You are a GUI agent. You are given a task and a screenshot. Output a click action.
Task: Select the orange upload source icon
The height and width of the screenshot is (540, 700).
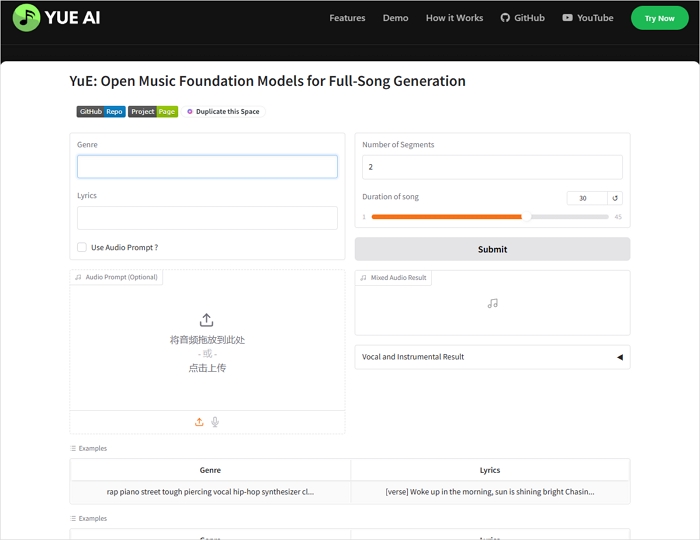click(x=199, y=422)
